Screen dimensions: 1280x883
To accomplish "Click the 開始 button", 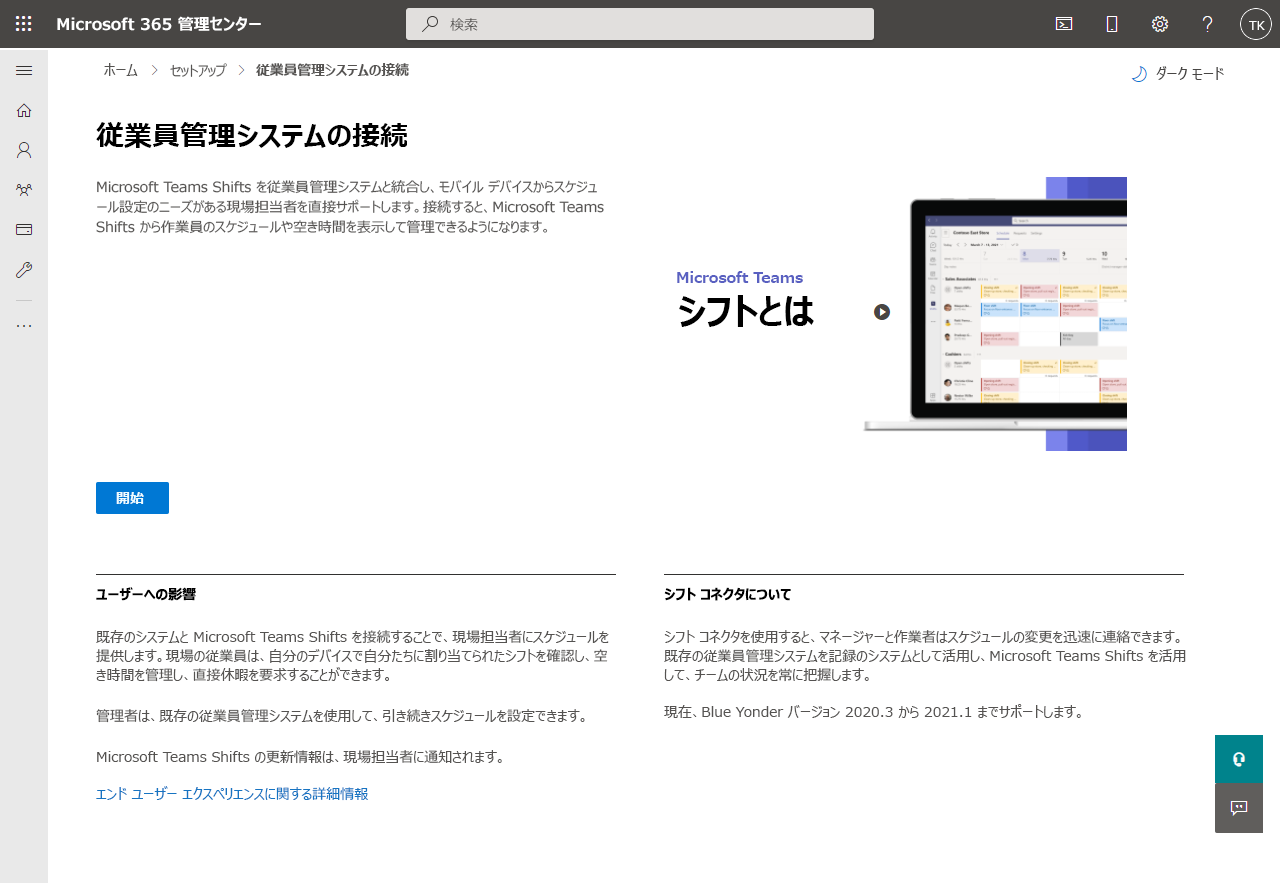I will tap(132, 498).
